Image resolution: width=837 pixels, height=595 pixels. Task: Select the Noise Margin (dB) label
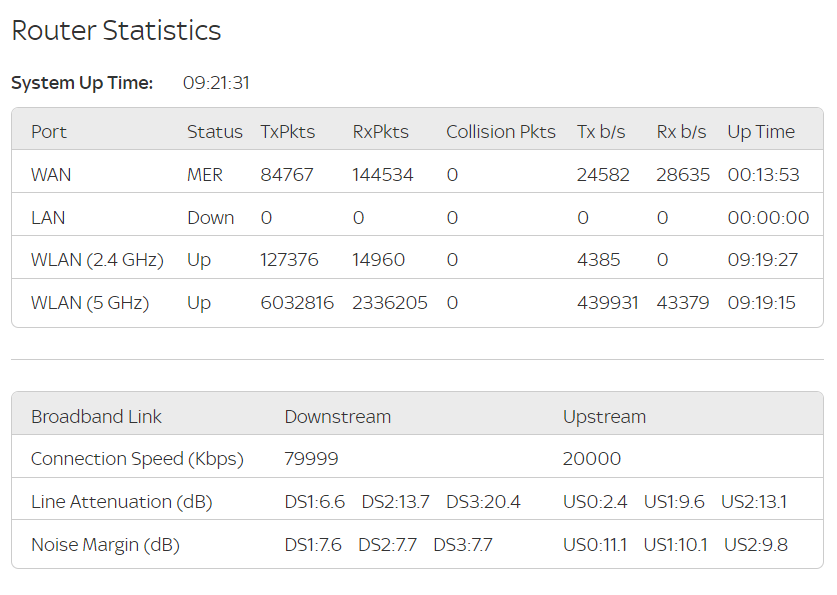(x=105, y=545)
